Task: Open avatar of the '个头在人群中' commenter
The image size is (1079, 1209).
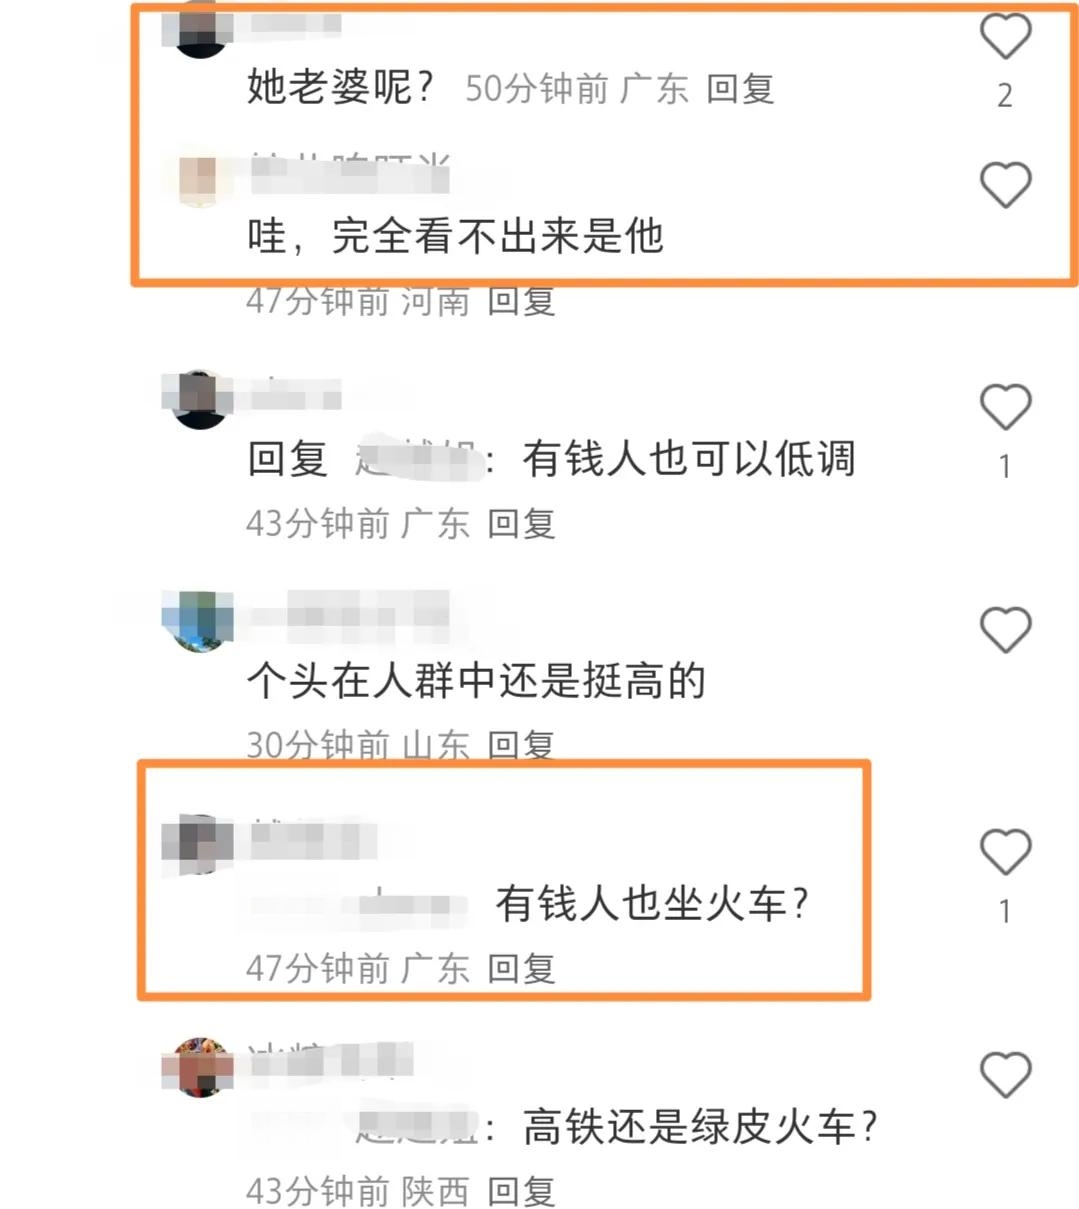Action: coord(200,622)
